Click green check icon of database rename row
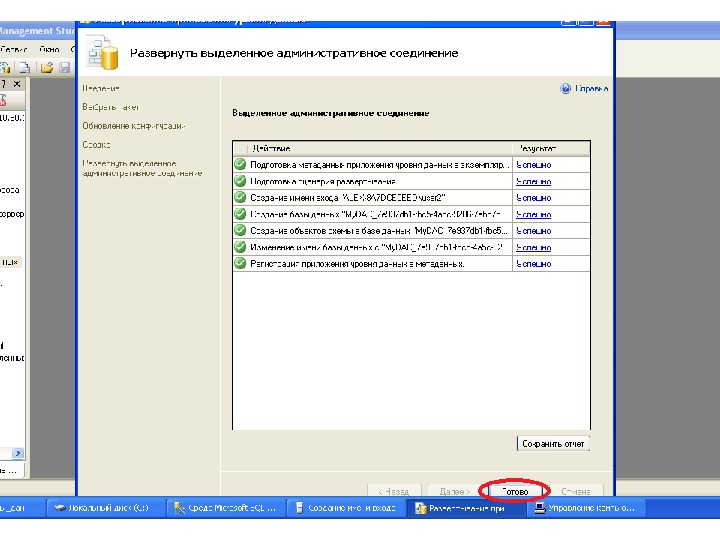 pos(240,247)
